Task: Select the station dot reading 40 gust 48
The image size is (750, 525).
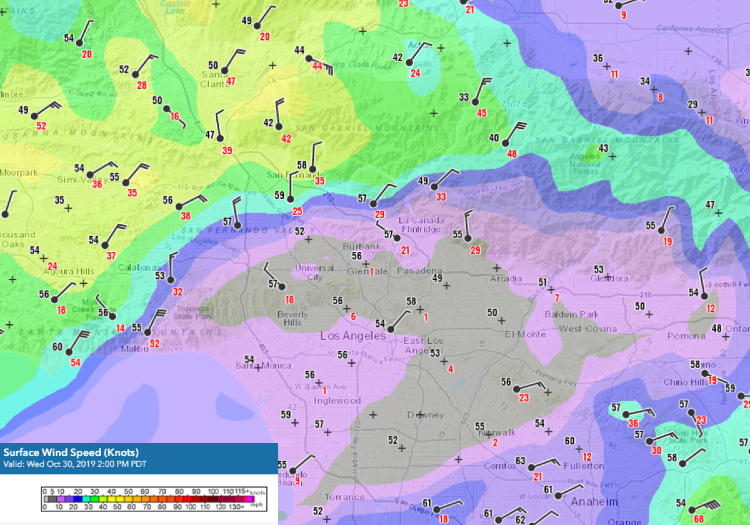Action: [x=505, y=143]
